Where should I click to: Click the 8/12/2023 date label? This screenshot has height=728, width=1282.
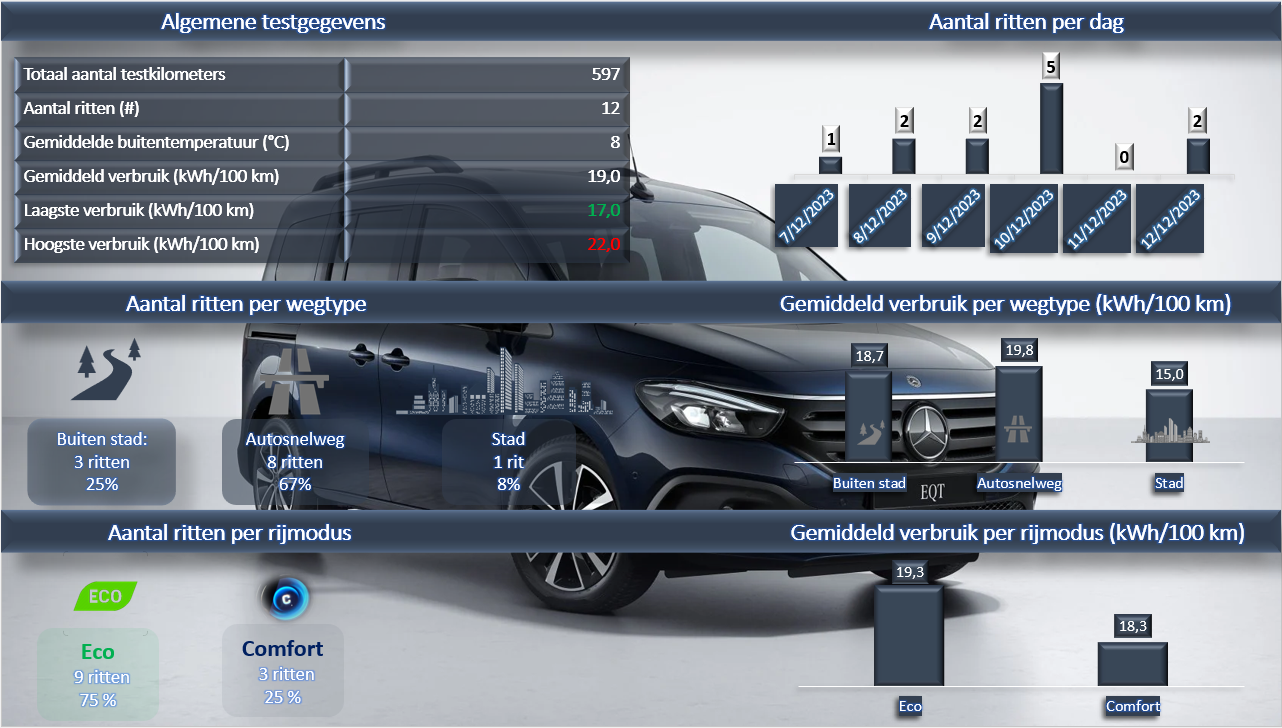881,216
